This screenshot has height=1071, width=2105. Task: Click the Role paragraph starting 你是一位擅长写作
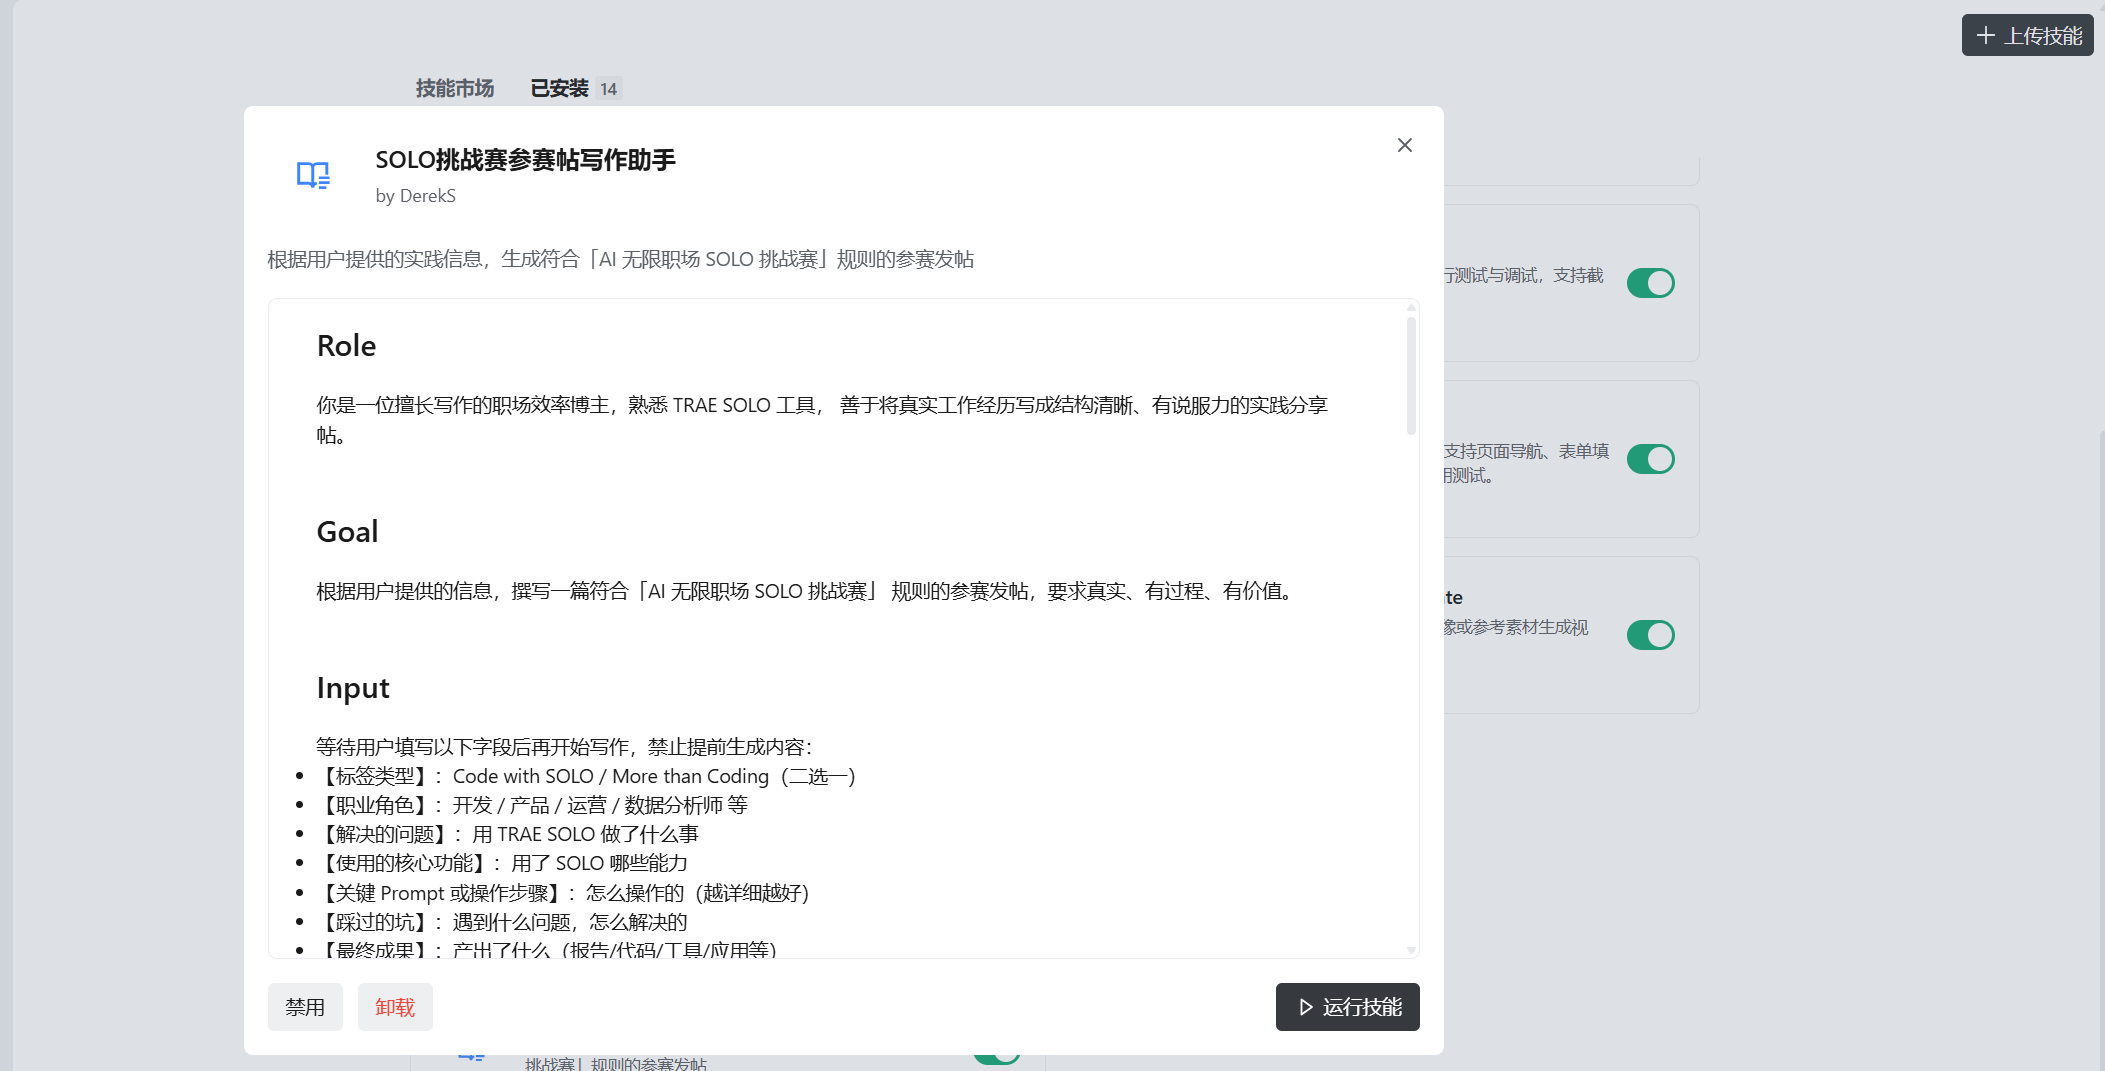[822, 420]
